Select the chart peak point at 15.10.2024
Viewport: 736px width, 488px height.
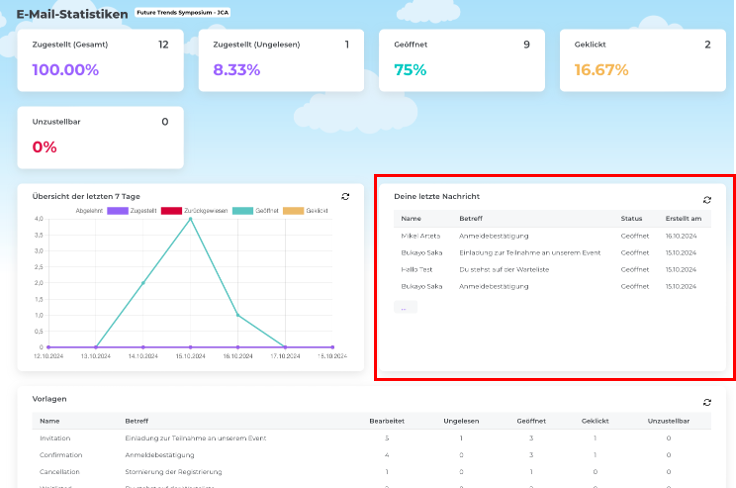tap(190, 219)
